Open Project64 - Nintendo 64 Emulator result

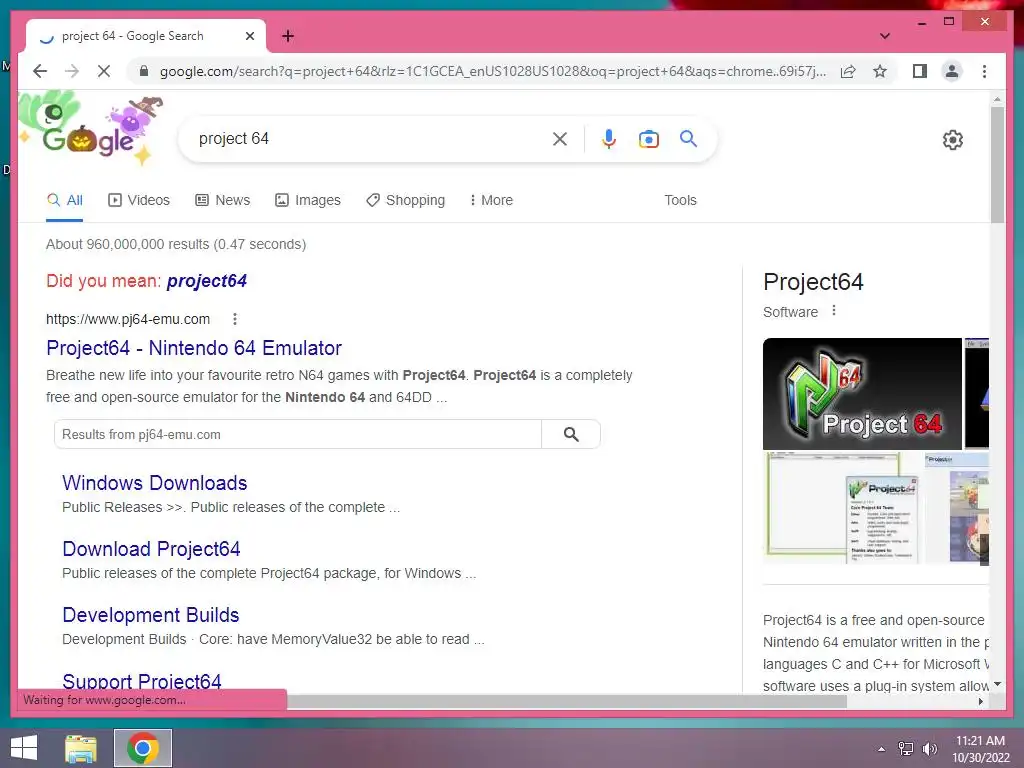[194, 348]
